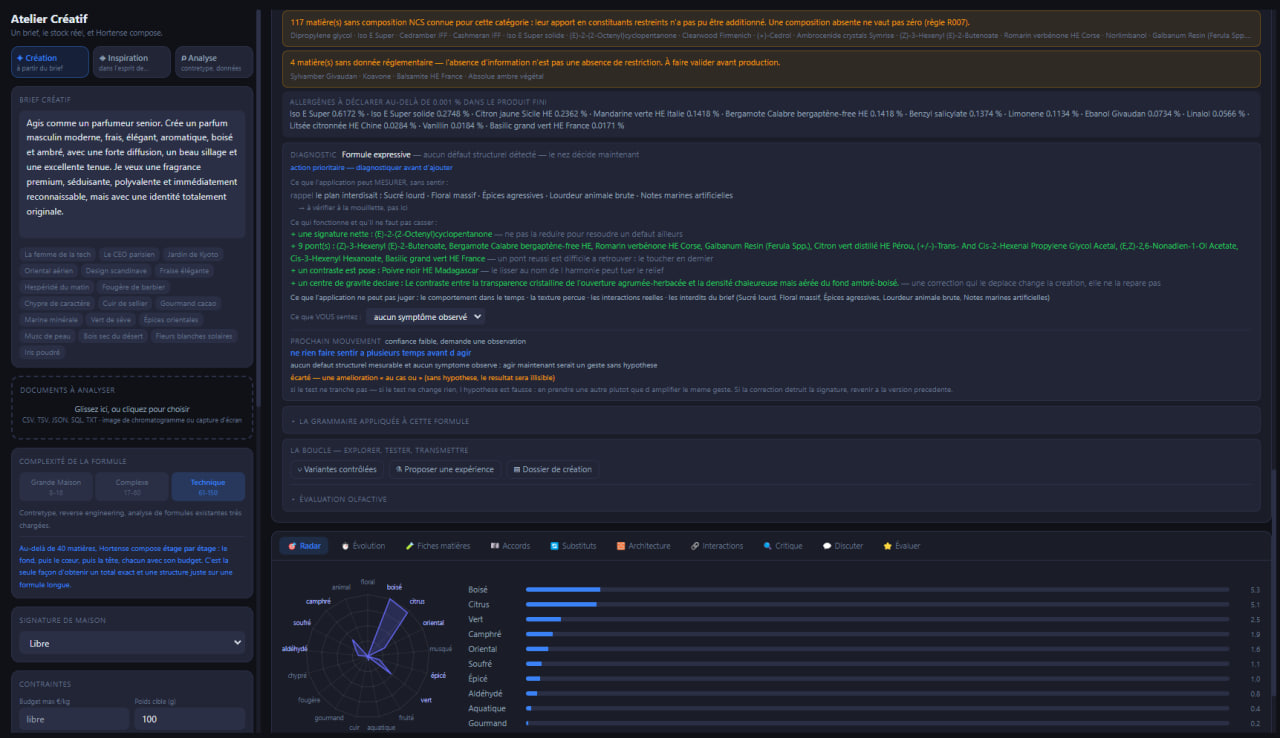Click the orange icon beside Architecture
1280x738 pixels.
click(x=621, y=546)
